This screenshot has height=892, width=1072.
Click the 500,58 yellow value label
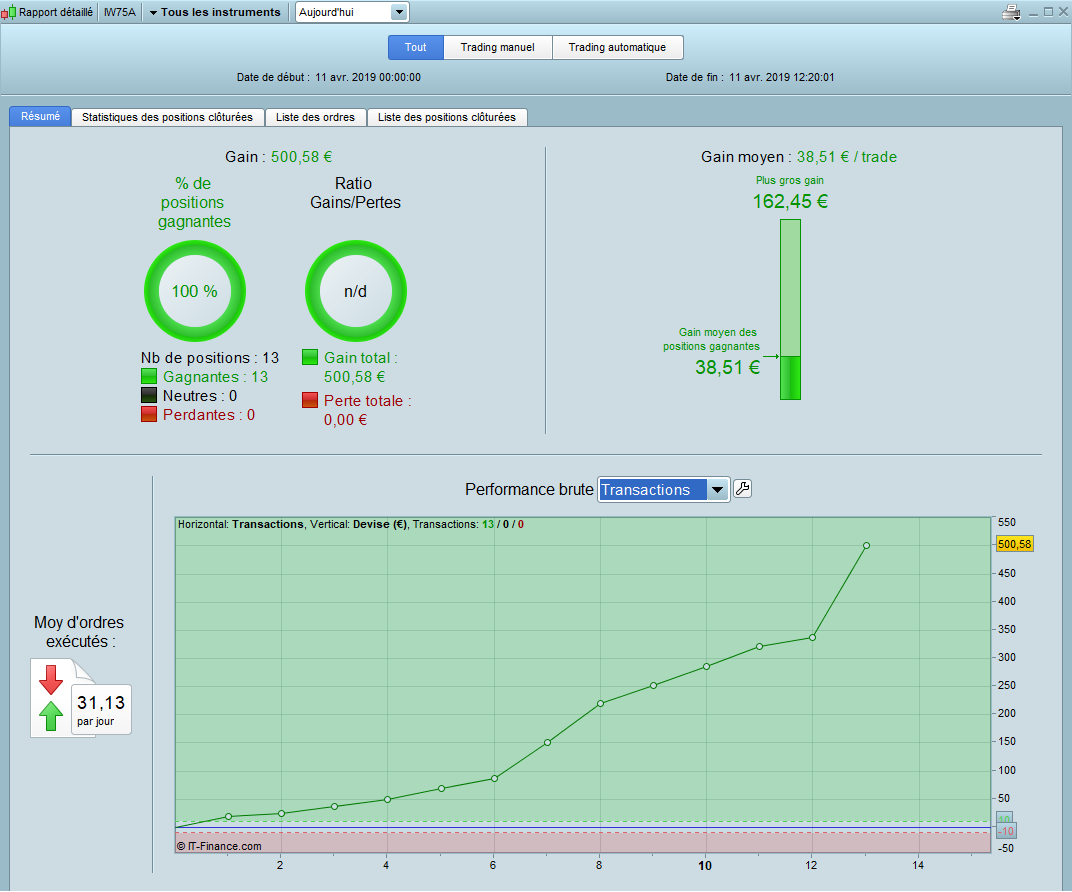[1015, 544]
